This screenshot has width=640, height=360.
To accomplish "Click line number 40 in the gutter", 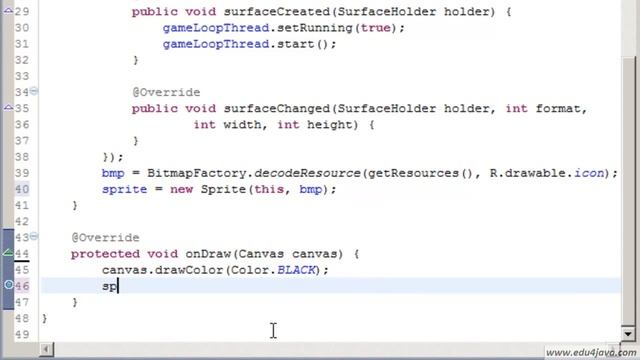I will (x=22, y=189).
